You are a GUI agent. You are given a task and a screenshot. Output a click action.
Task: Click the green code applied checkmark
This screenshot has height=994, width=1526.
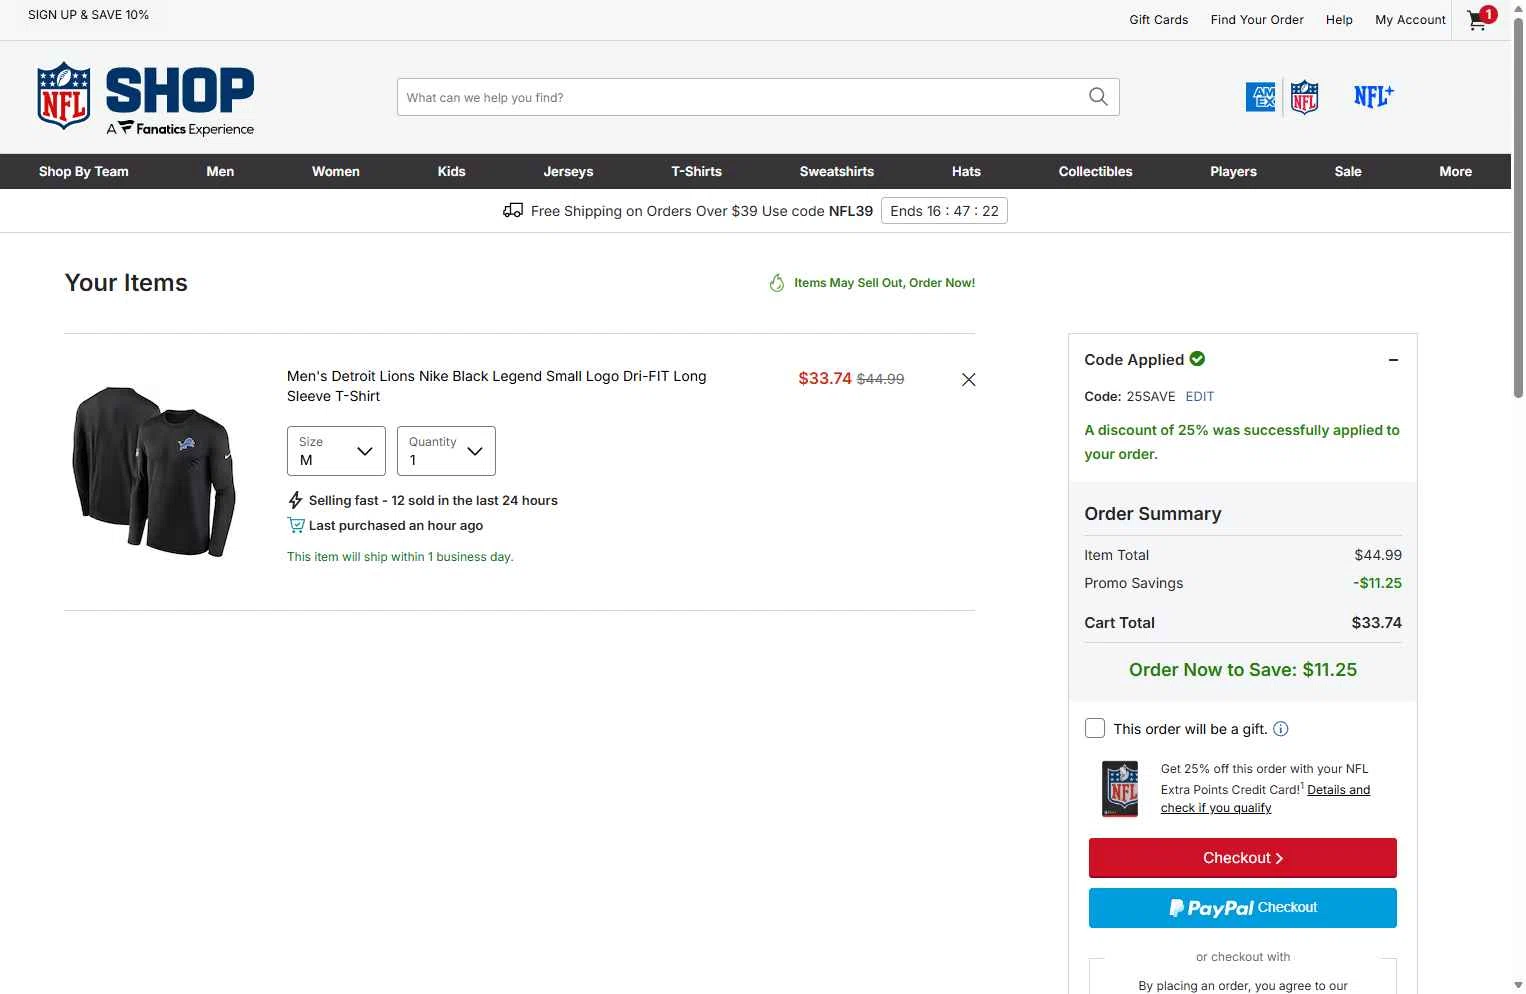pos(1197,358)
